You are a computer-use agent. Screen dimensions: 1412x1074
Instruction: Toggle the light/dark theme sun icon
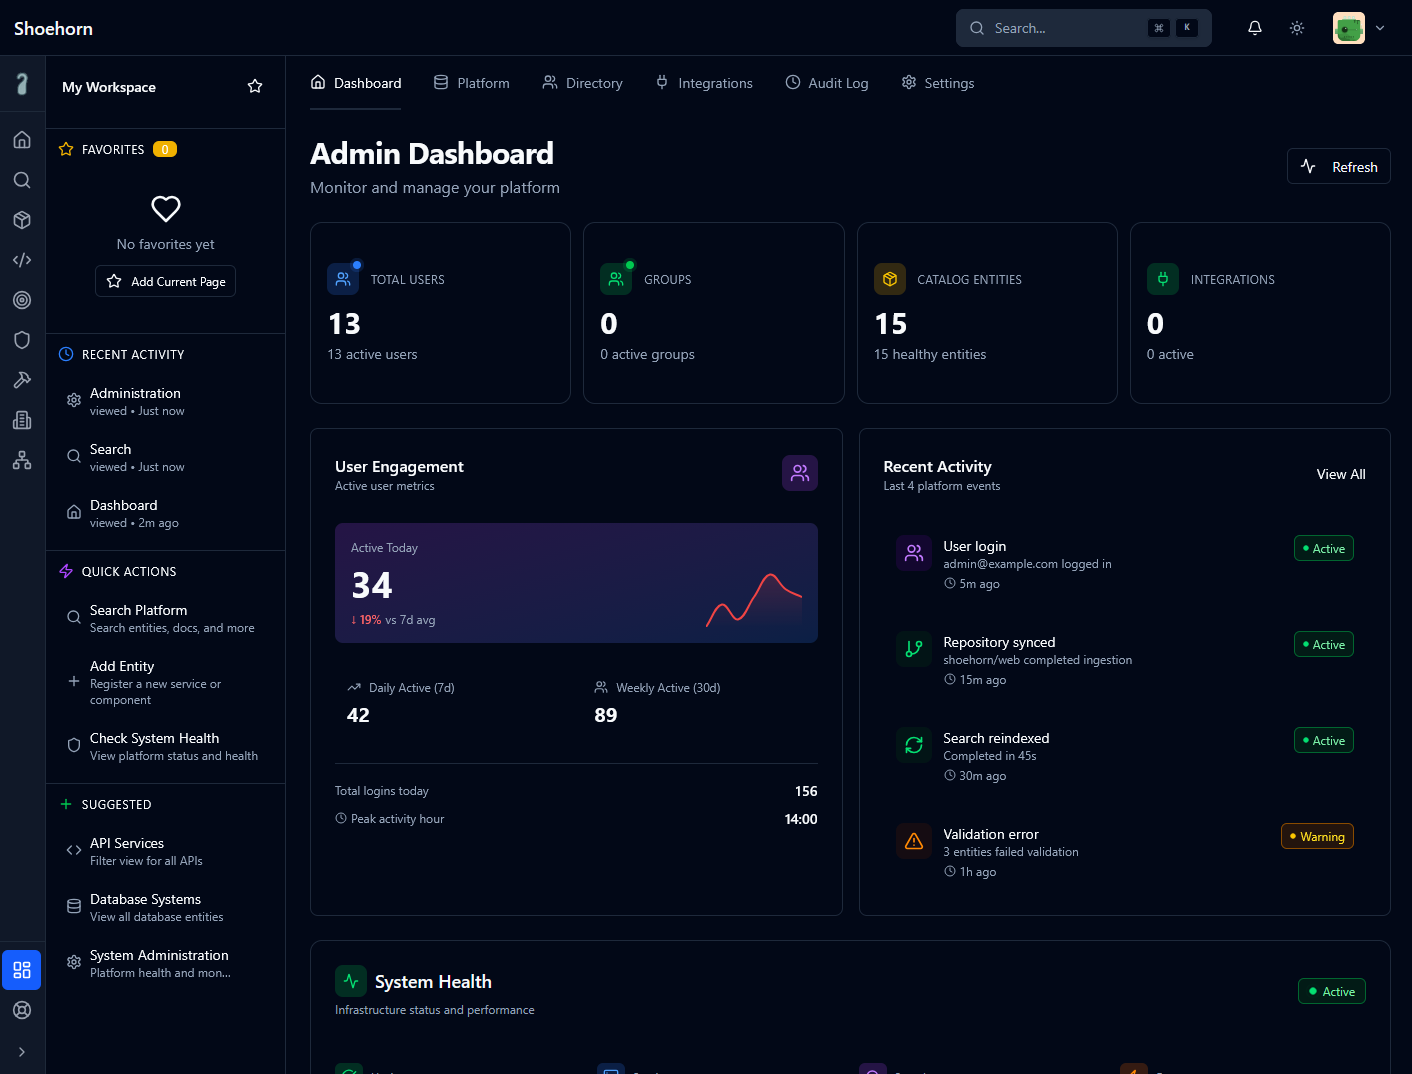[1297, 28]
